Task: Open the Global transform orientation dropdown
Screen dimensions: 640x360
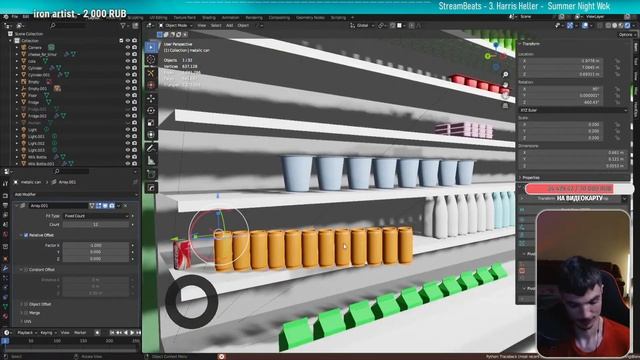Action: tap(362, 26)
